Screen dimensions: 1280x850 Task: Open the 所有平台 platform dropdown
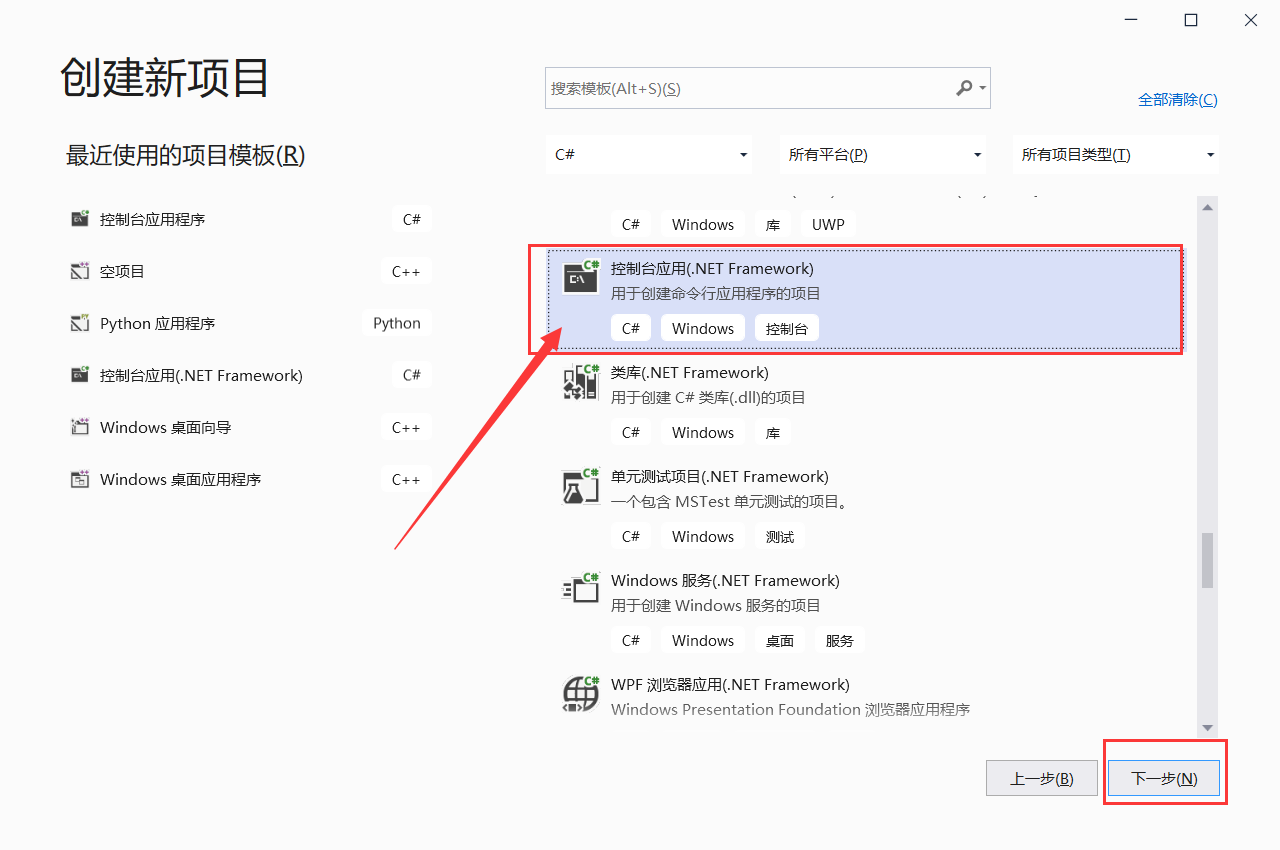coord(883,155)
